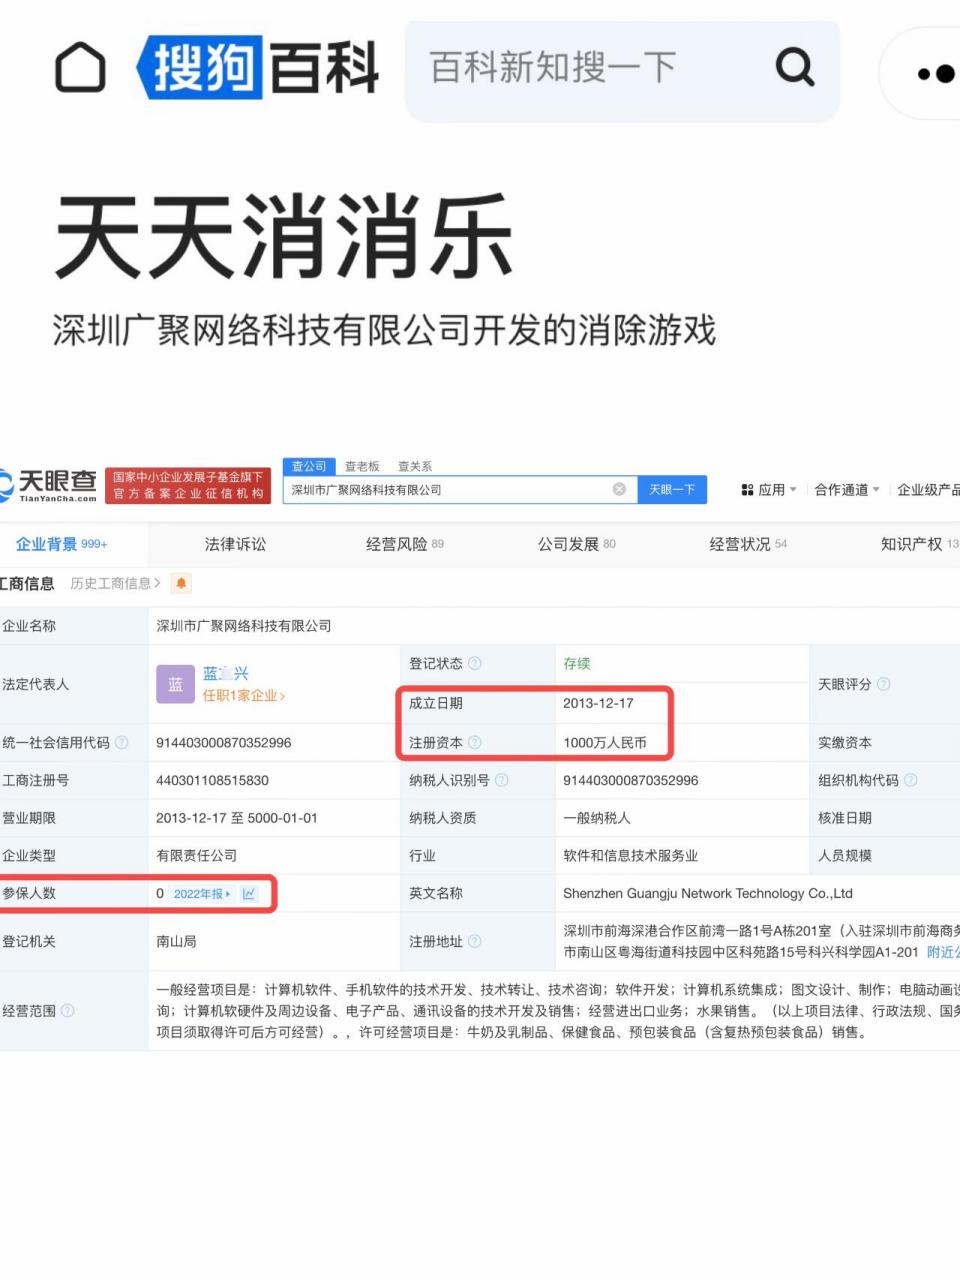Select the 南山局 registration authority value

[x=176, y=941]
